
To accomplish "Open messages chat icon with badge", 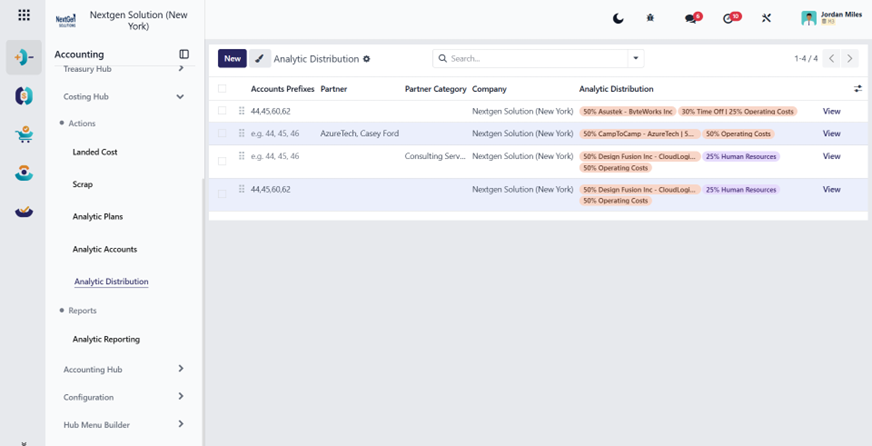I will pyautogui.click(x=693, y=18).
